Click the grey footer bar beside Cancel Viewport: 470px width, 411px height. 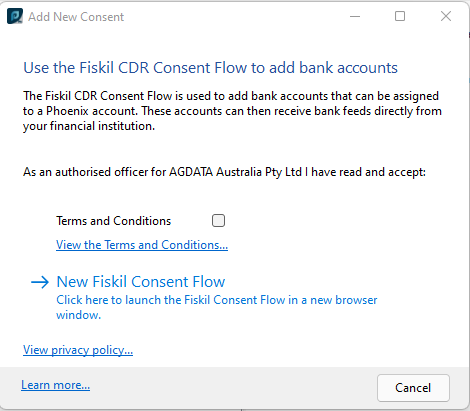point(233,388)
